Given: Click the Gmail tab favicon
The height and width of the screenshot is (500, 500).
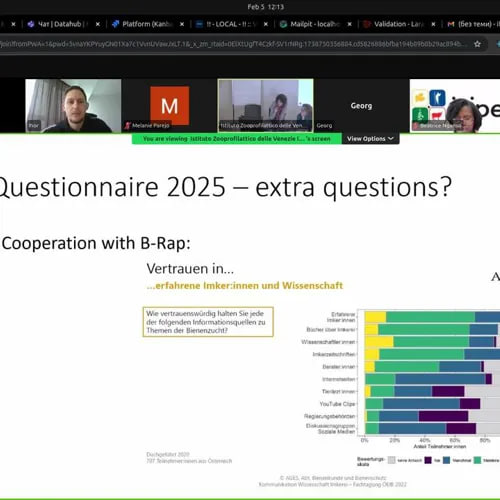Looking at the screenshot, I should tap(451, 24).
